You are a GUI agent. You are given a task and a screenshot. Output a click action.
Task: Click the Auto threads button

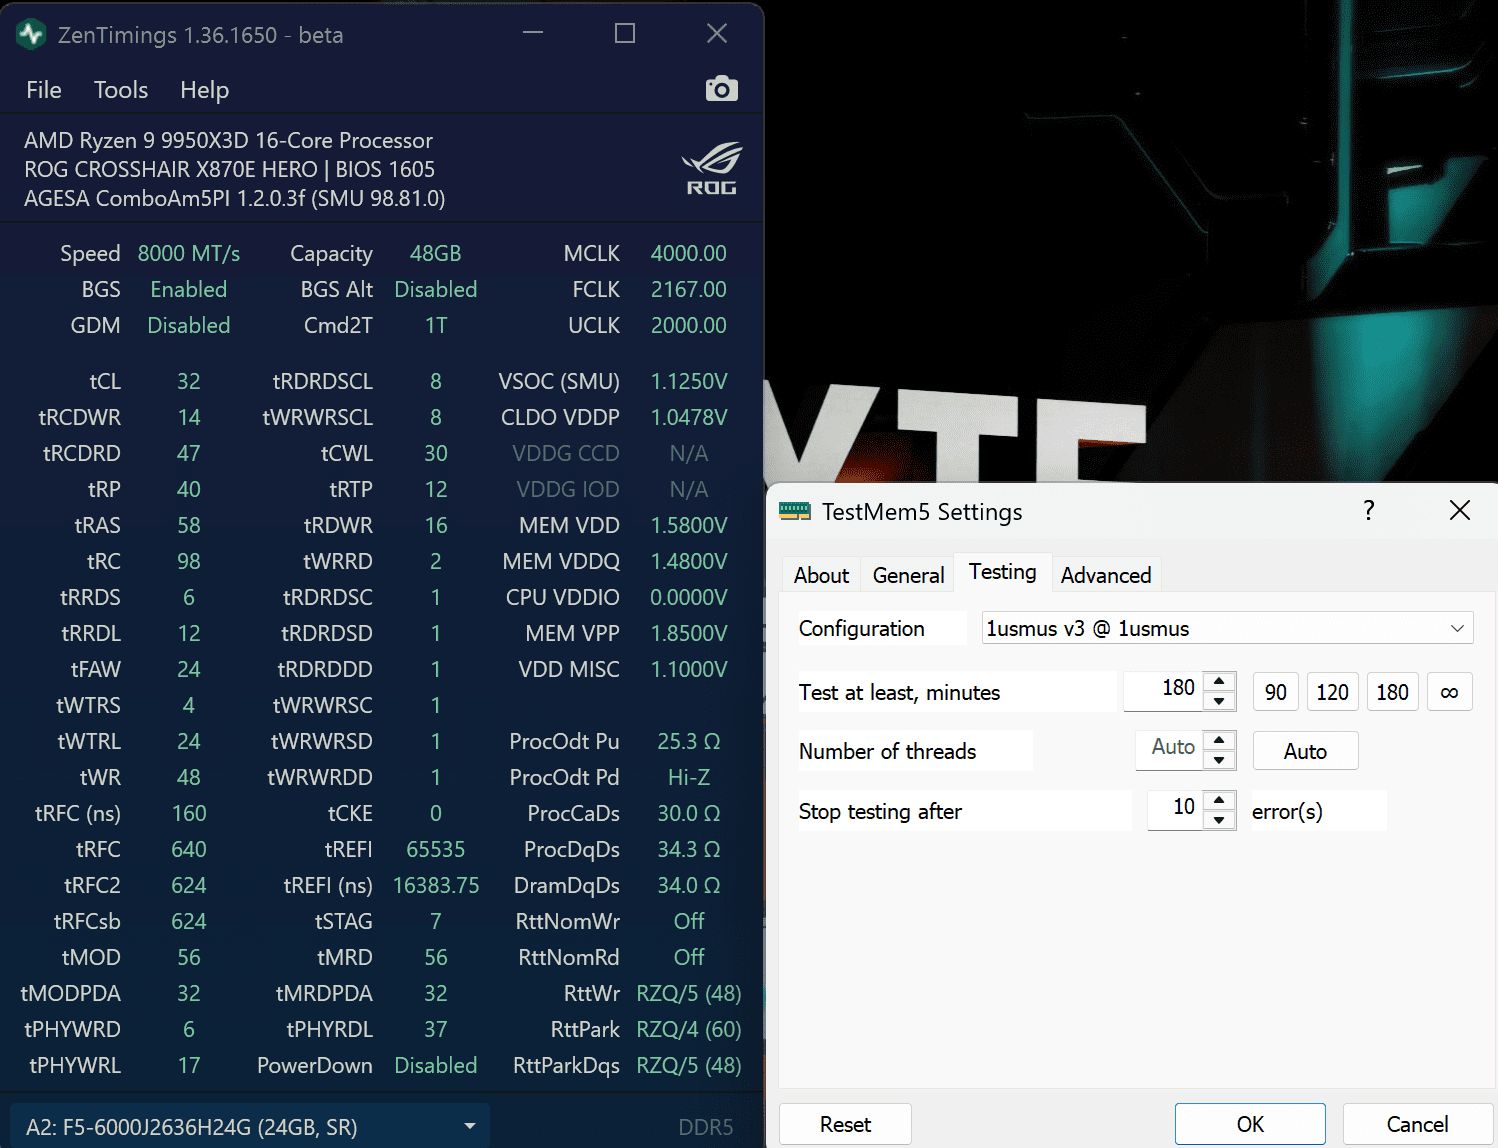[1305, 751]
